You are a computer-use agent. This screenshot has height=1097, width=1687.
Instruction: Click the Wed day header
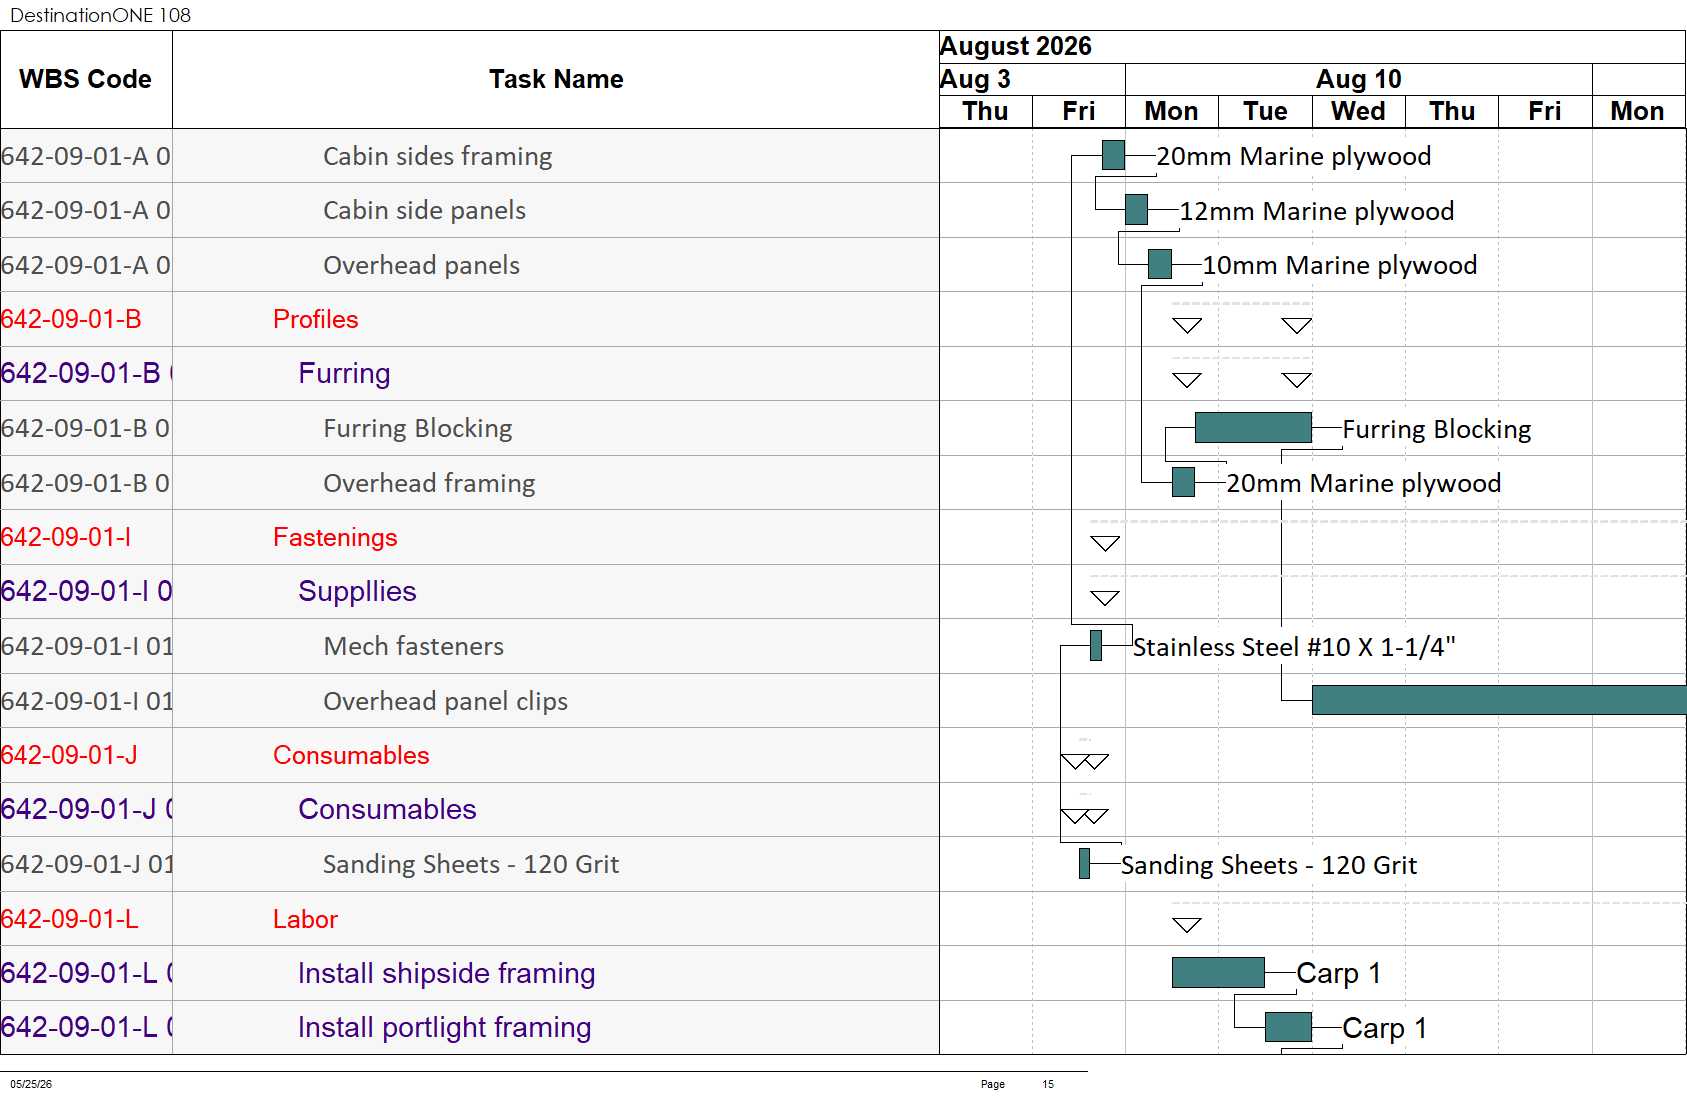1358,111
